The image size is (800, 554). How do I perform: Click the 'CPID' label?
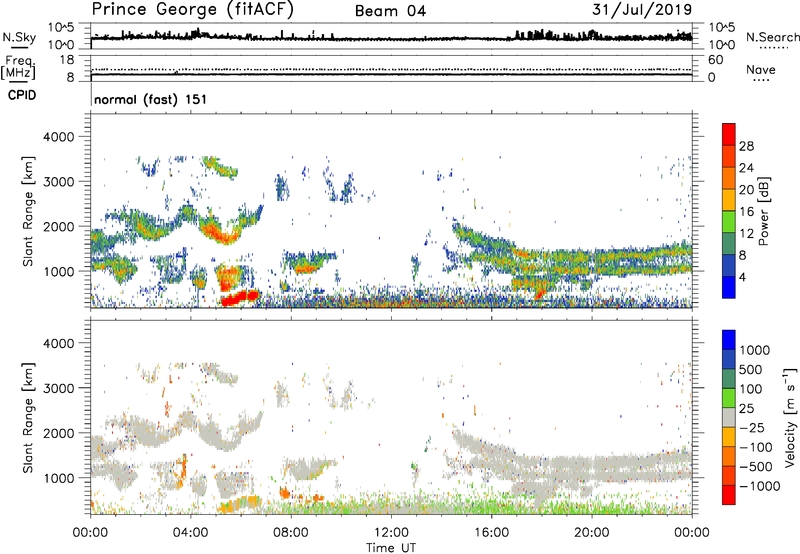tap(22, 95)
